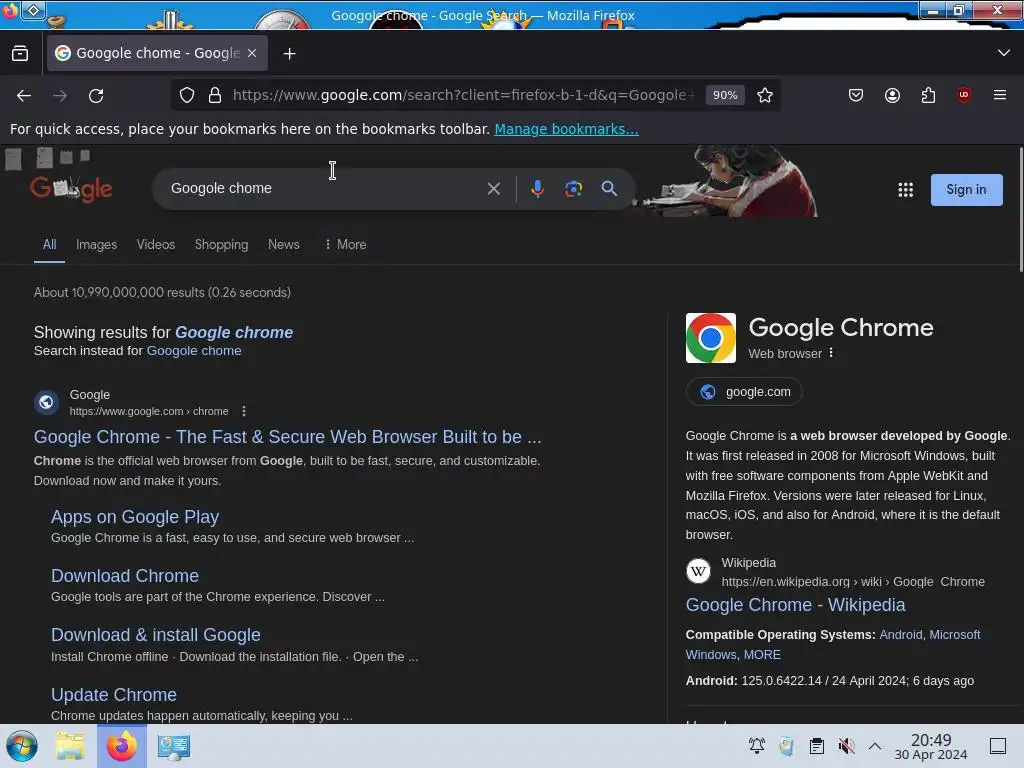Reset the 90% zoom level indicator
Screen dimensions: 1024x768
[725, 95]
